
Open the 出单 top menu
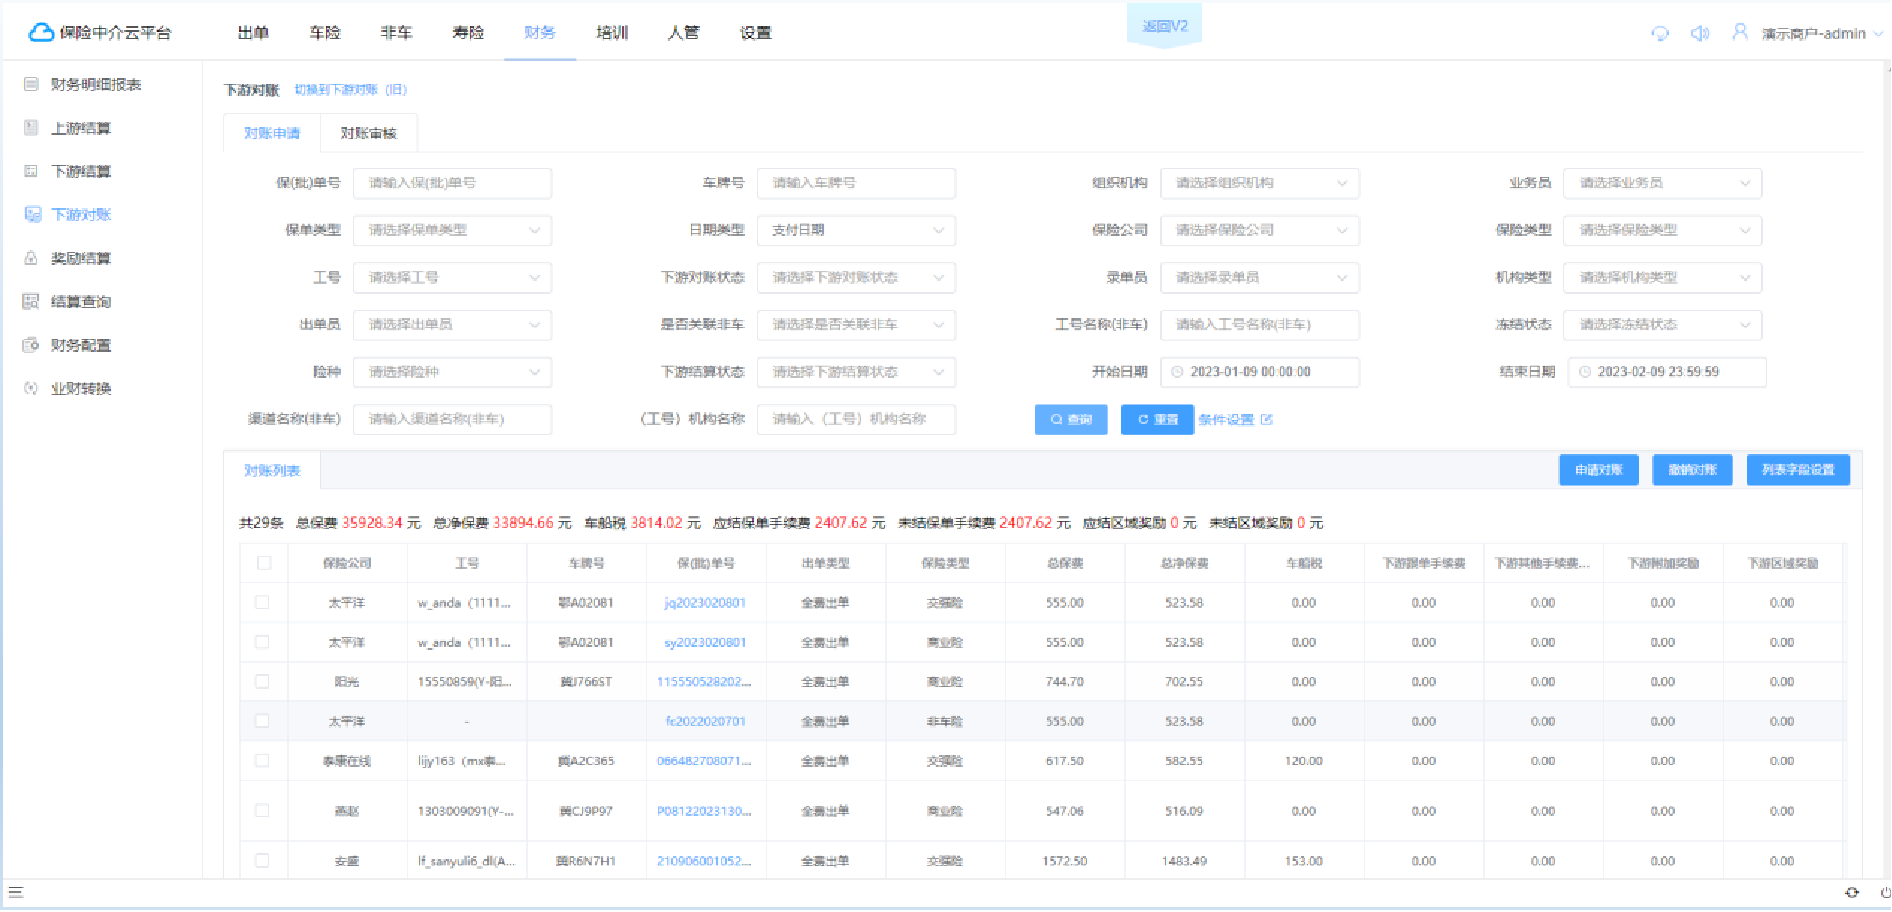(x=253, y=33)
